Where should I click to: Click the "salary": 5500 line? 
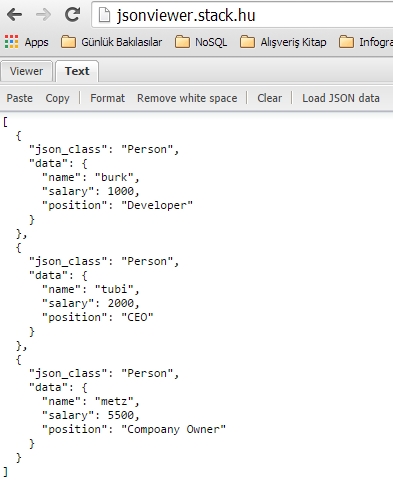[91, 415]
